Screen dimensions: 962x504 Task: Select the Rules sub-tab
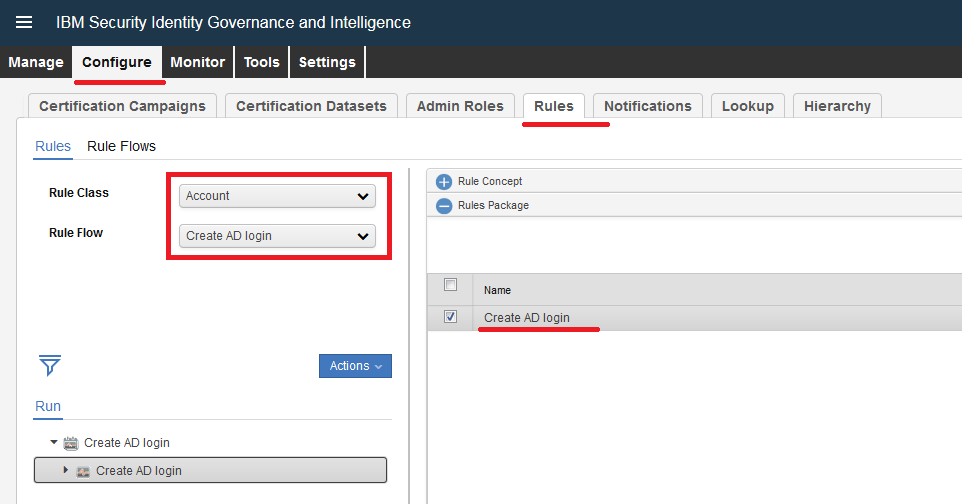53,146
